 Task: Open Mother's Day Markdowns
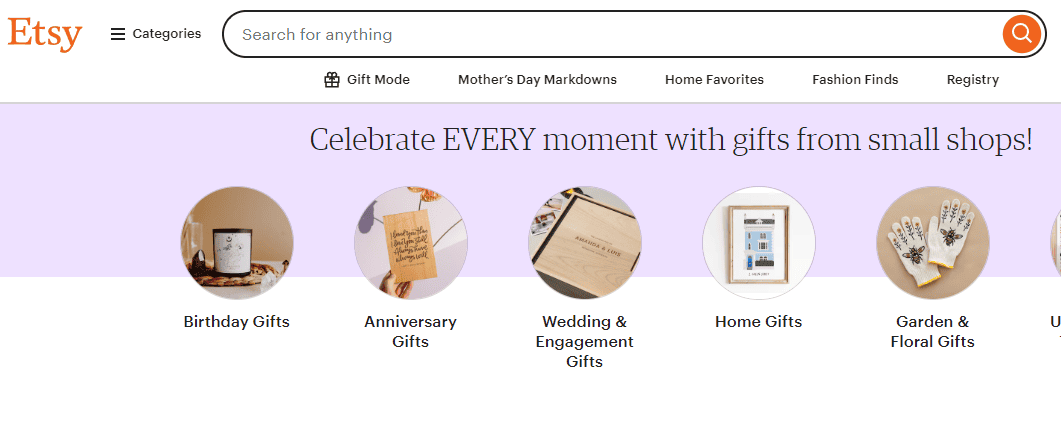537,80
